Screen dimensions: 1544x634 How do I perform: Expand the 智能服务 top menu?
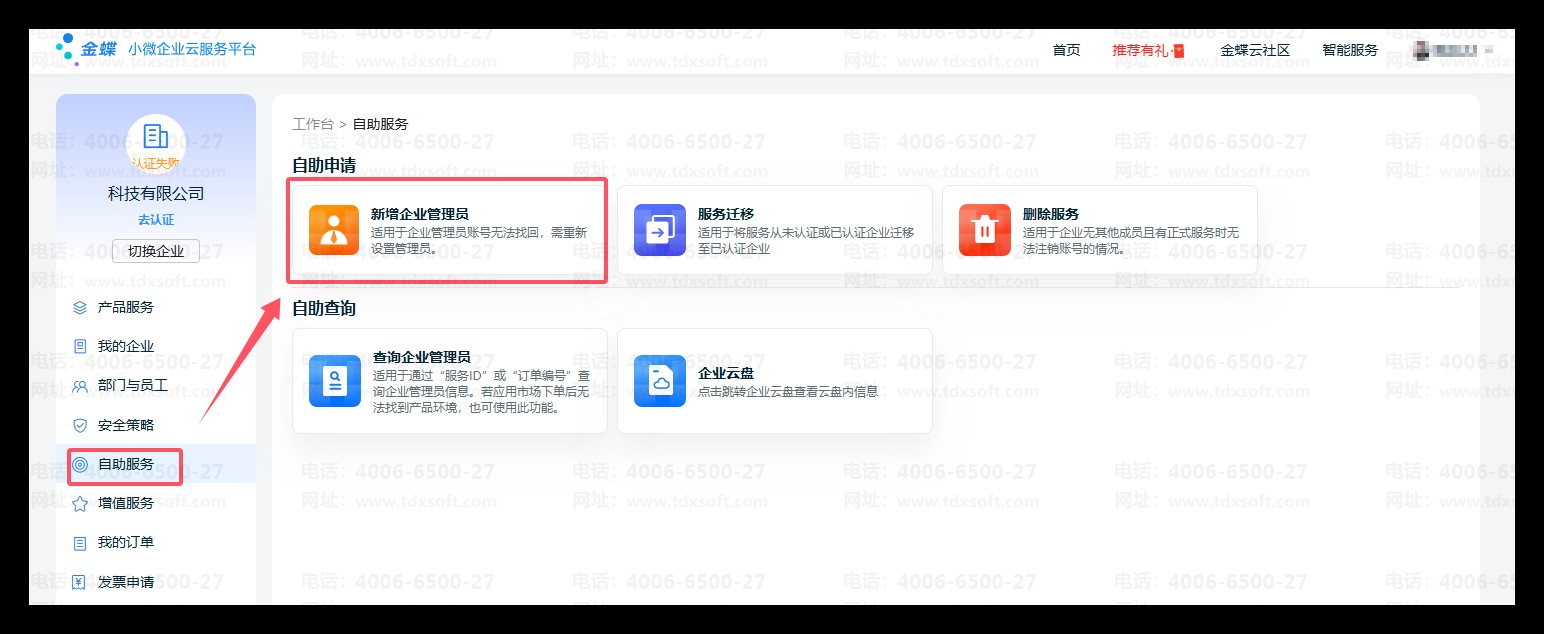click(x=1349, y=50)
